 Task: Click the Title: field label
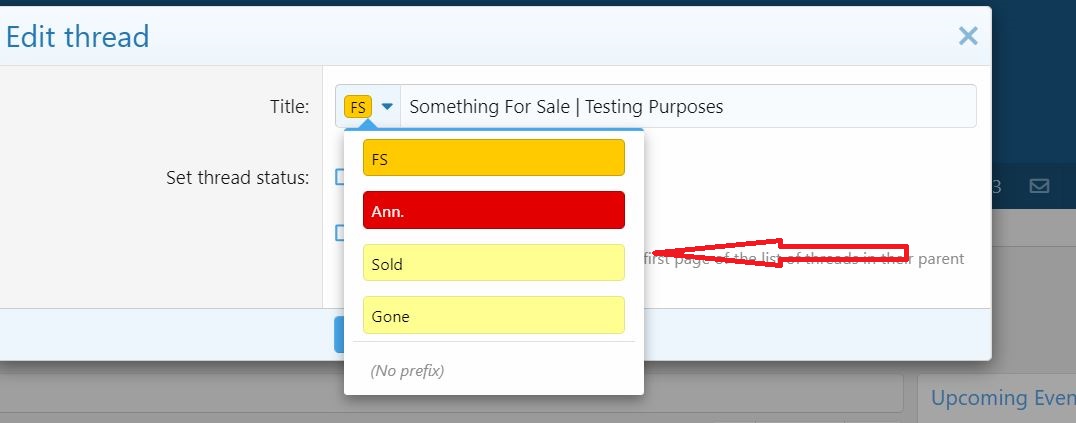tap(289, 107)
